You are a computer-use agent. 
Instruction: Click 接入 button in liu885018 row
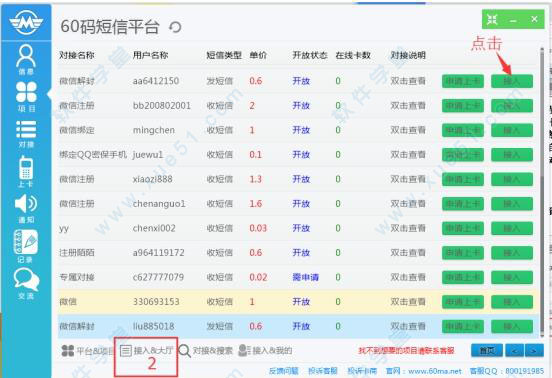point(512,326)
